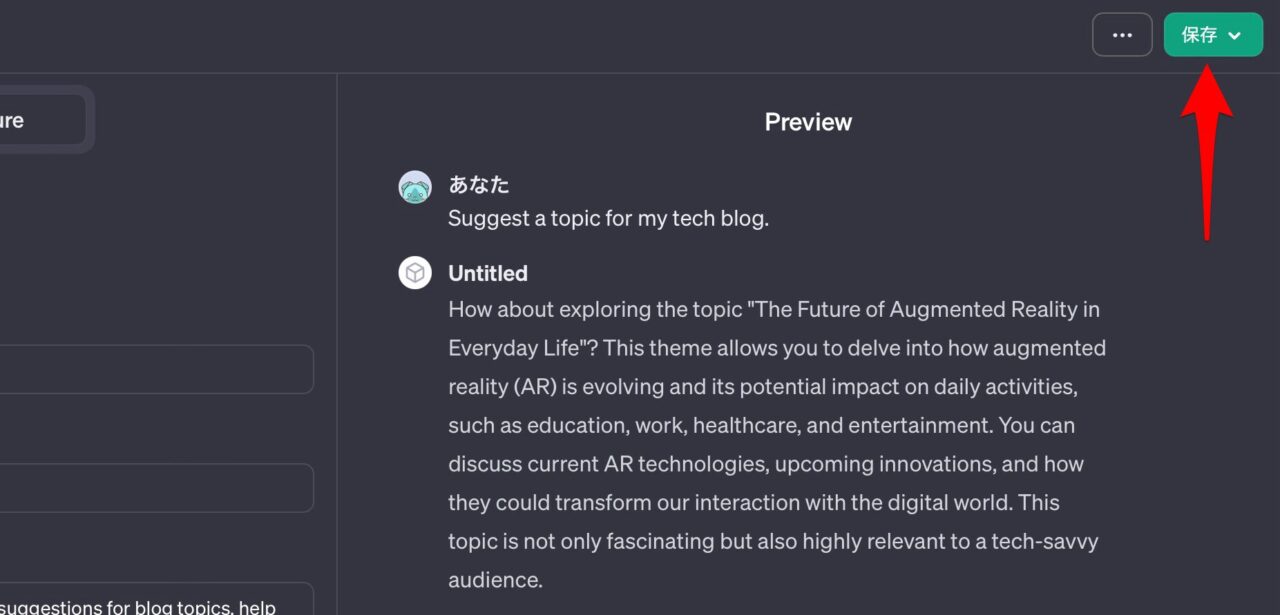The width and height of the screenshot is (1280, 615).
Task: Expand the chevron on the 保存 button
Action: tap(1235, 36)
